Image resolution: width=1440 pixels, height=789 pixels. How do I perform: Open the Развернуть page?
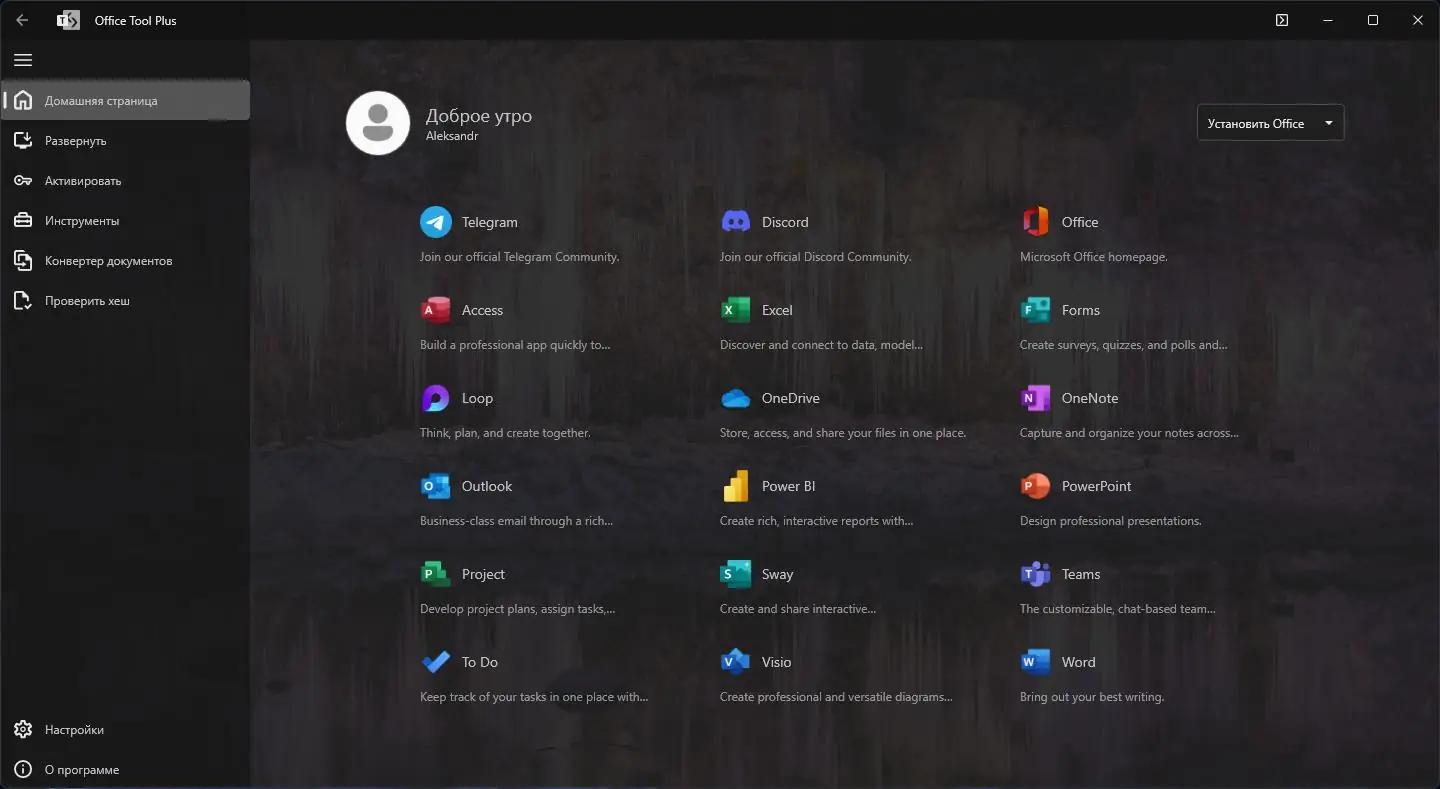(x=126, y=140)
